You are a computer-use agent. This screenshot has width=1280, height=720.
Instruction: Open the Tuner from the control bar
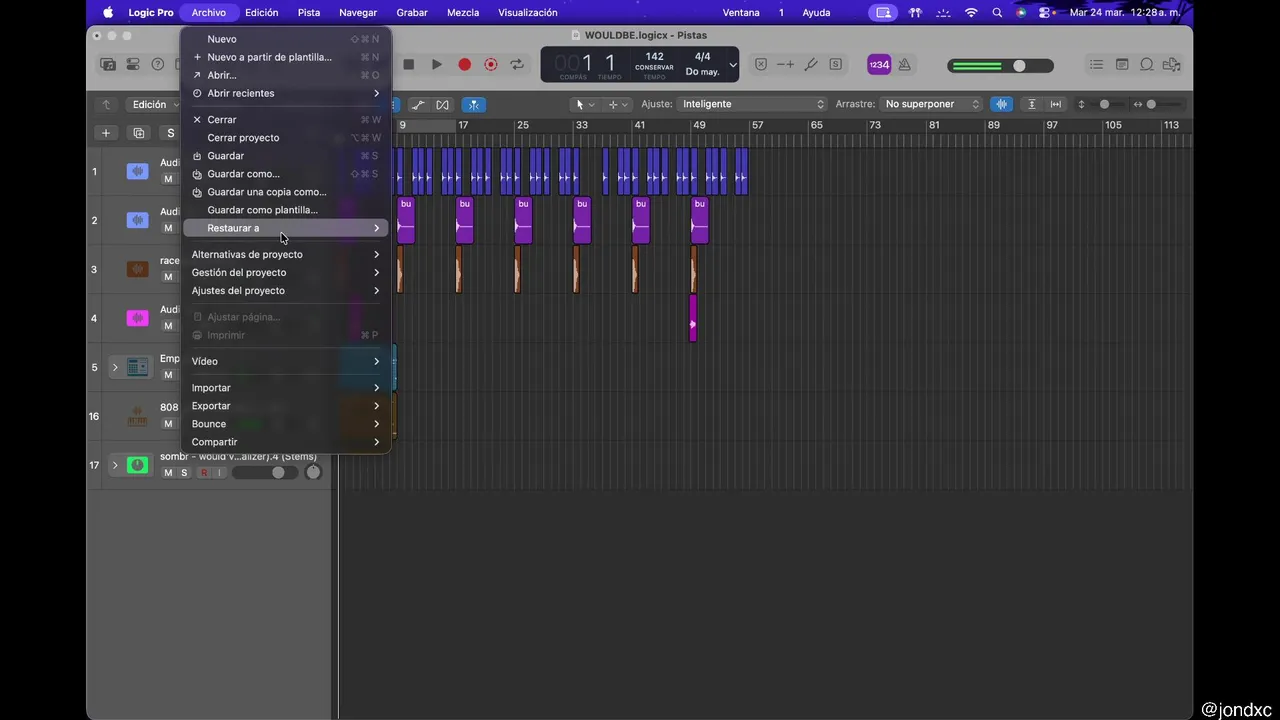[x=811, y=64]
